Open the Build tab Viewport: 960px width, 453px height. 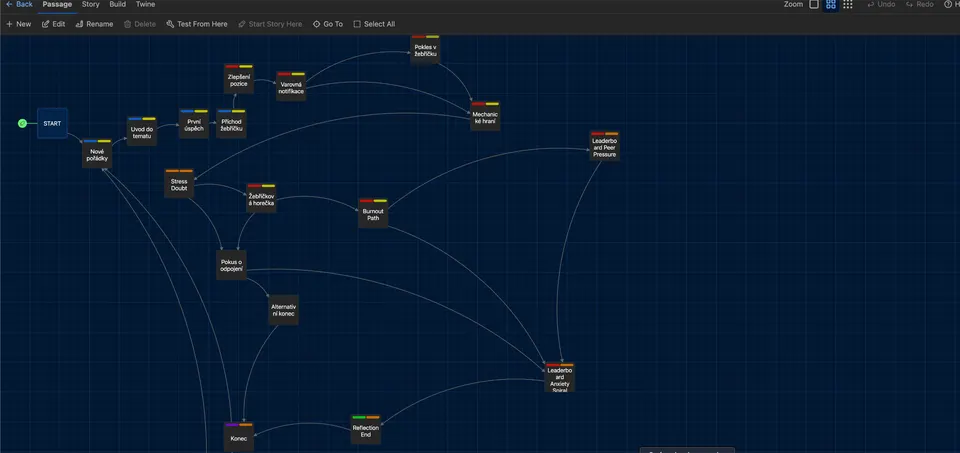118,4
